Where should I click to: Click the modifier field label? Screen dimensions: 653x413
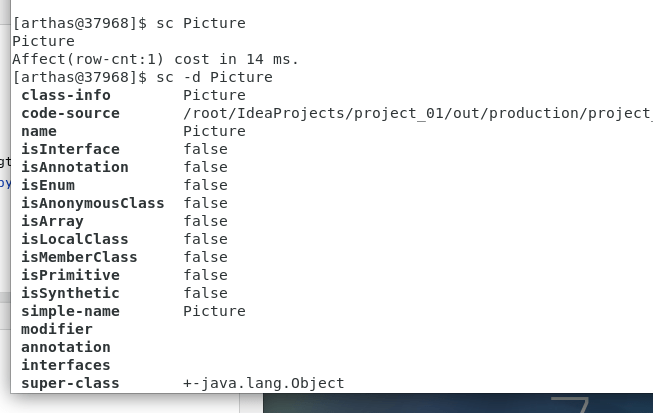tap(57, 329)
